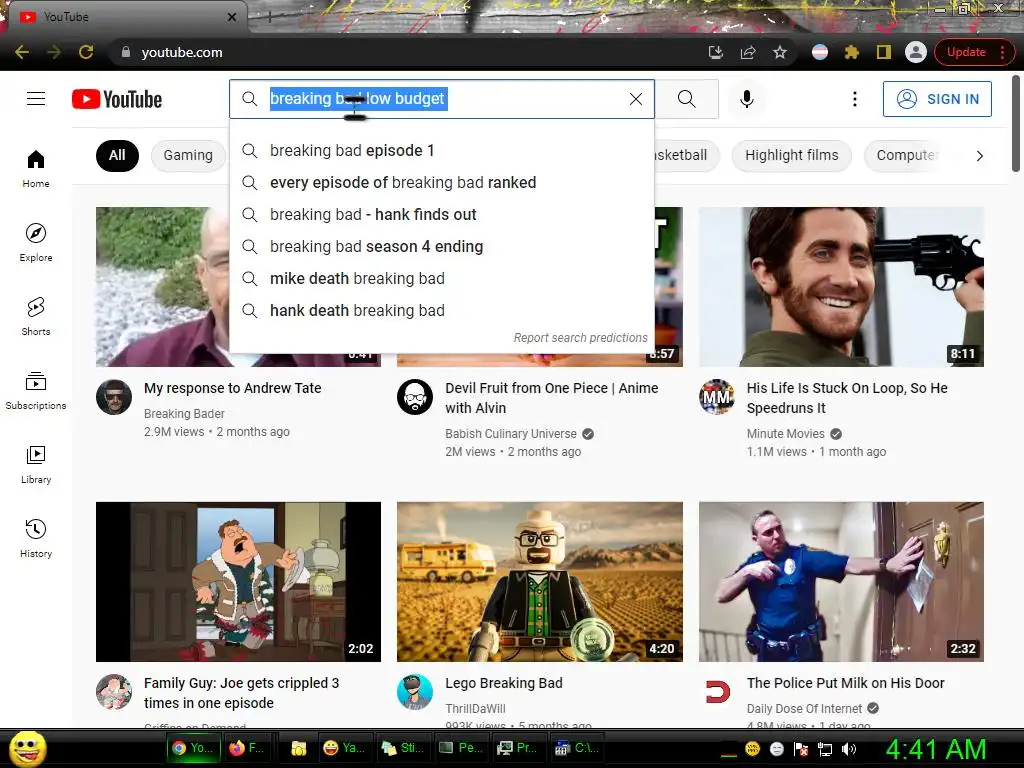Open 'Devil Fruit from One Piece' video title
1024x768 pixels.
pyautogui.click(x=551, y=398)
